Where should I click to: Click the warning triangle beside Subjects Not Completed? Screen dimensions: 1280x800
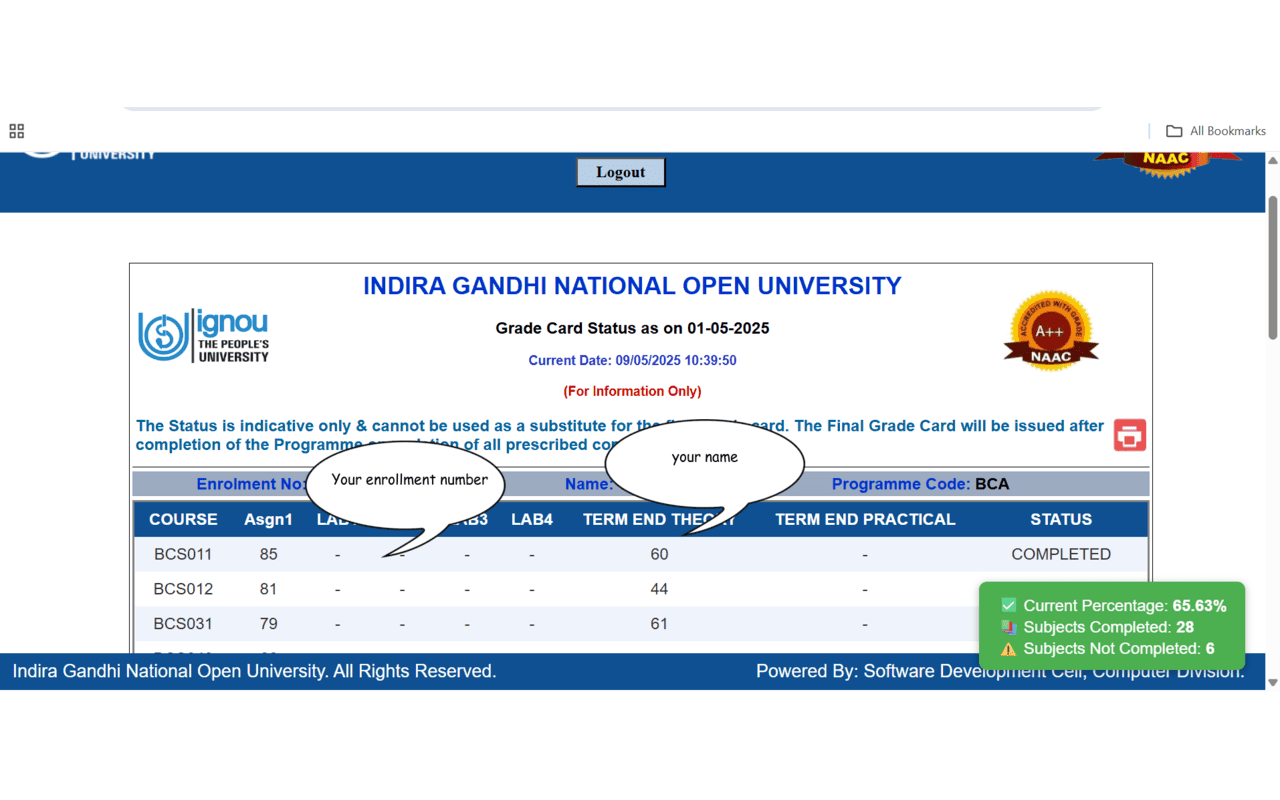tap(1010, 648)
